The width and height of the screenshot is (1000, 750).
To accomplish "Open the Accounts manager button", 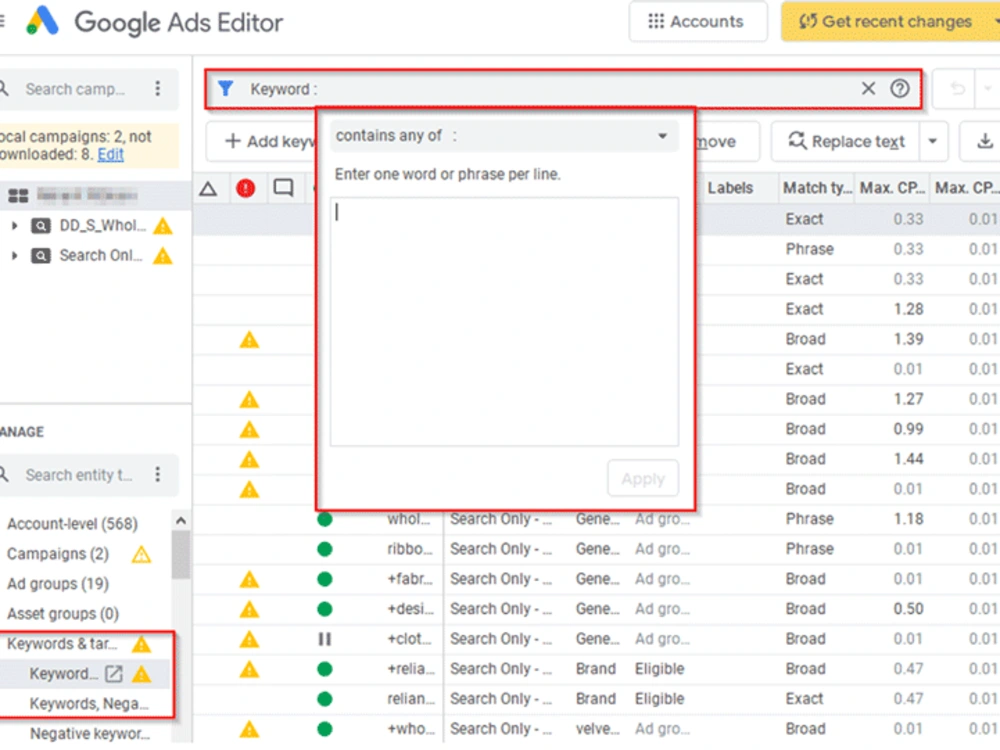I will [x=697, y=22].
